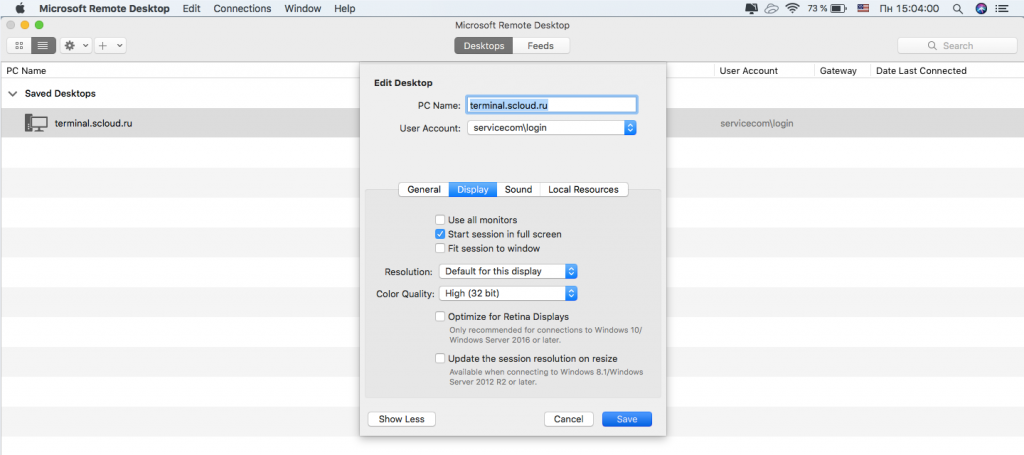Select the Desktops segment
Viewport: 1024px width, 455px height.
pyautogui.click(x=484, y=46)
